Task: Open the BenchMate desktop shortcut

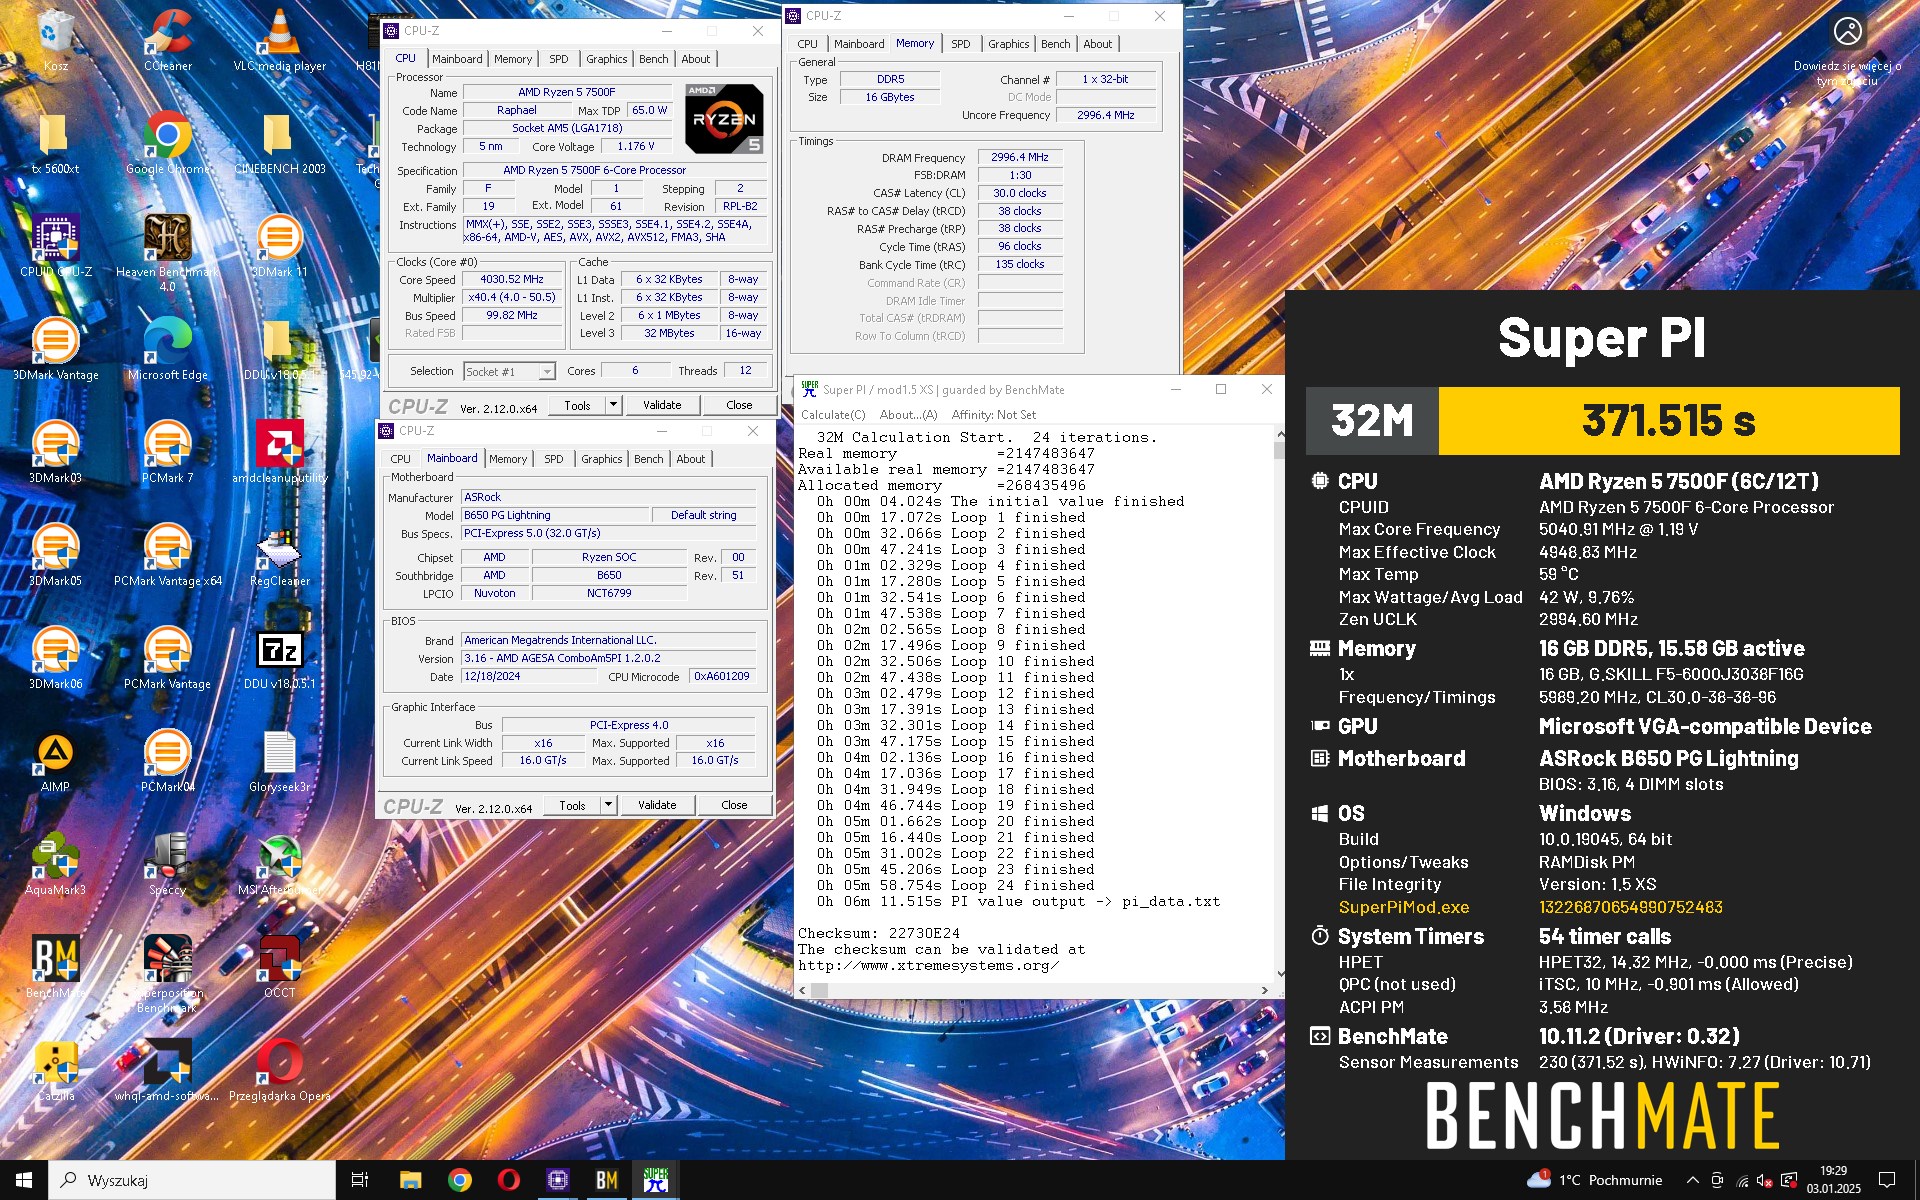Action: point(56,967)
